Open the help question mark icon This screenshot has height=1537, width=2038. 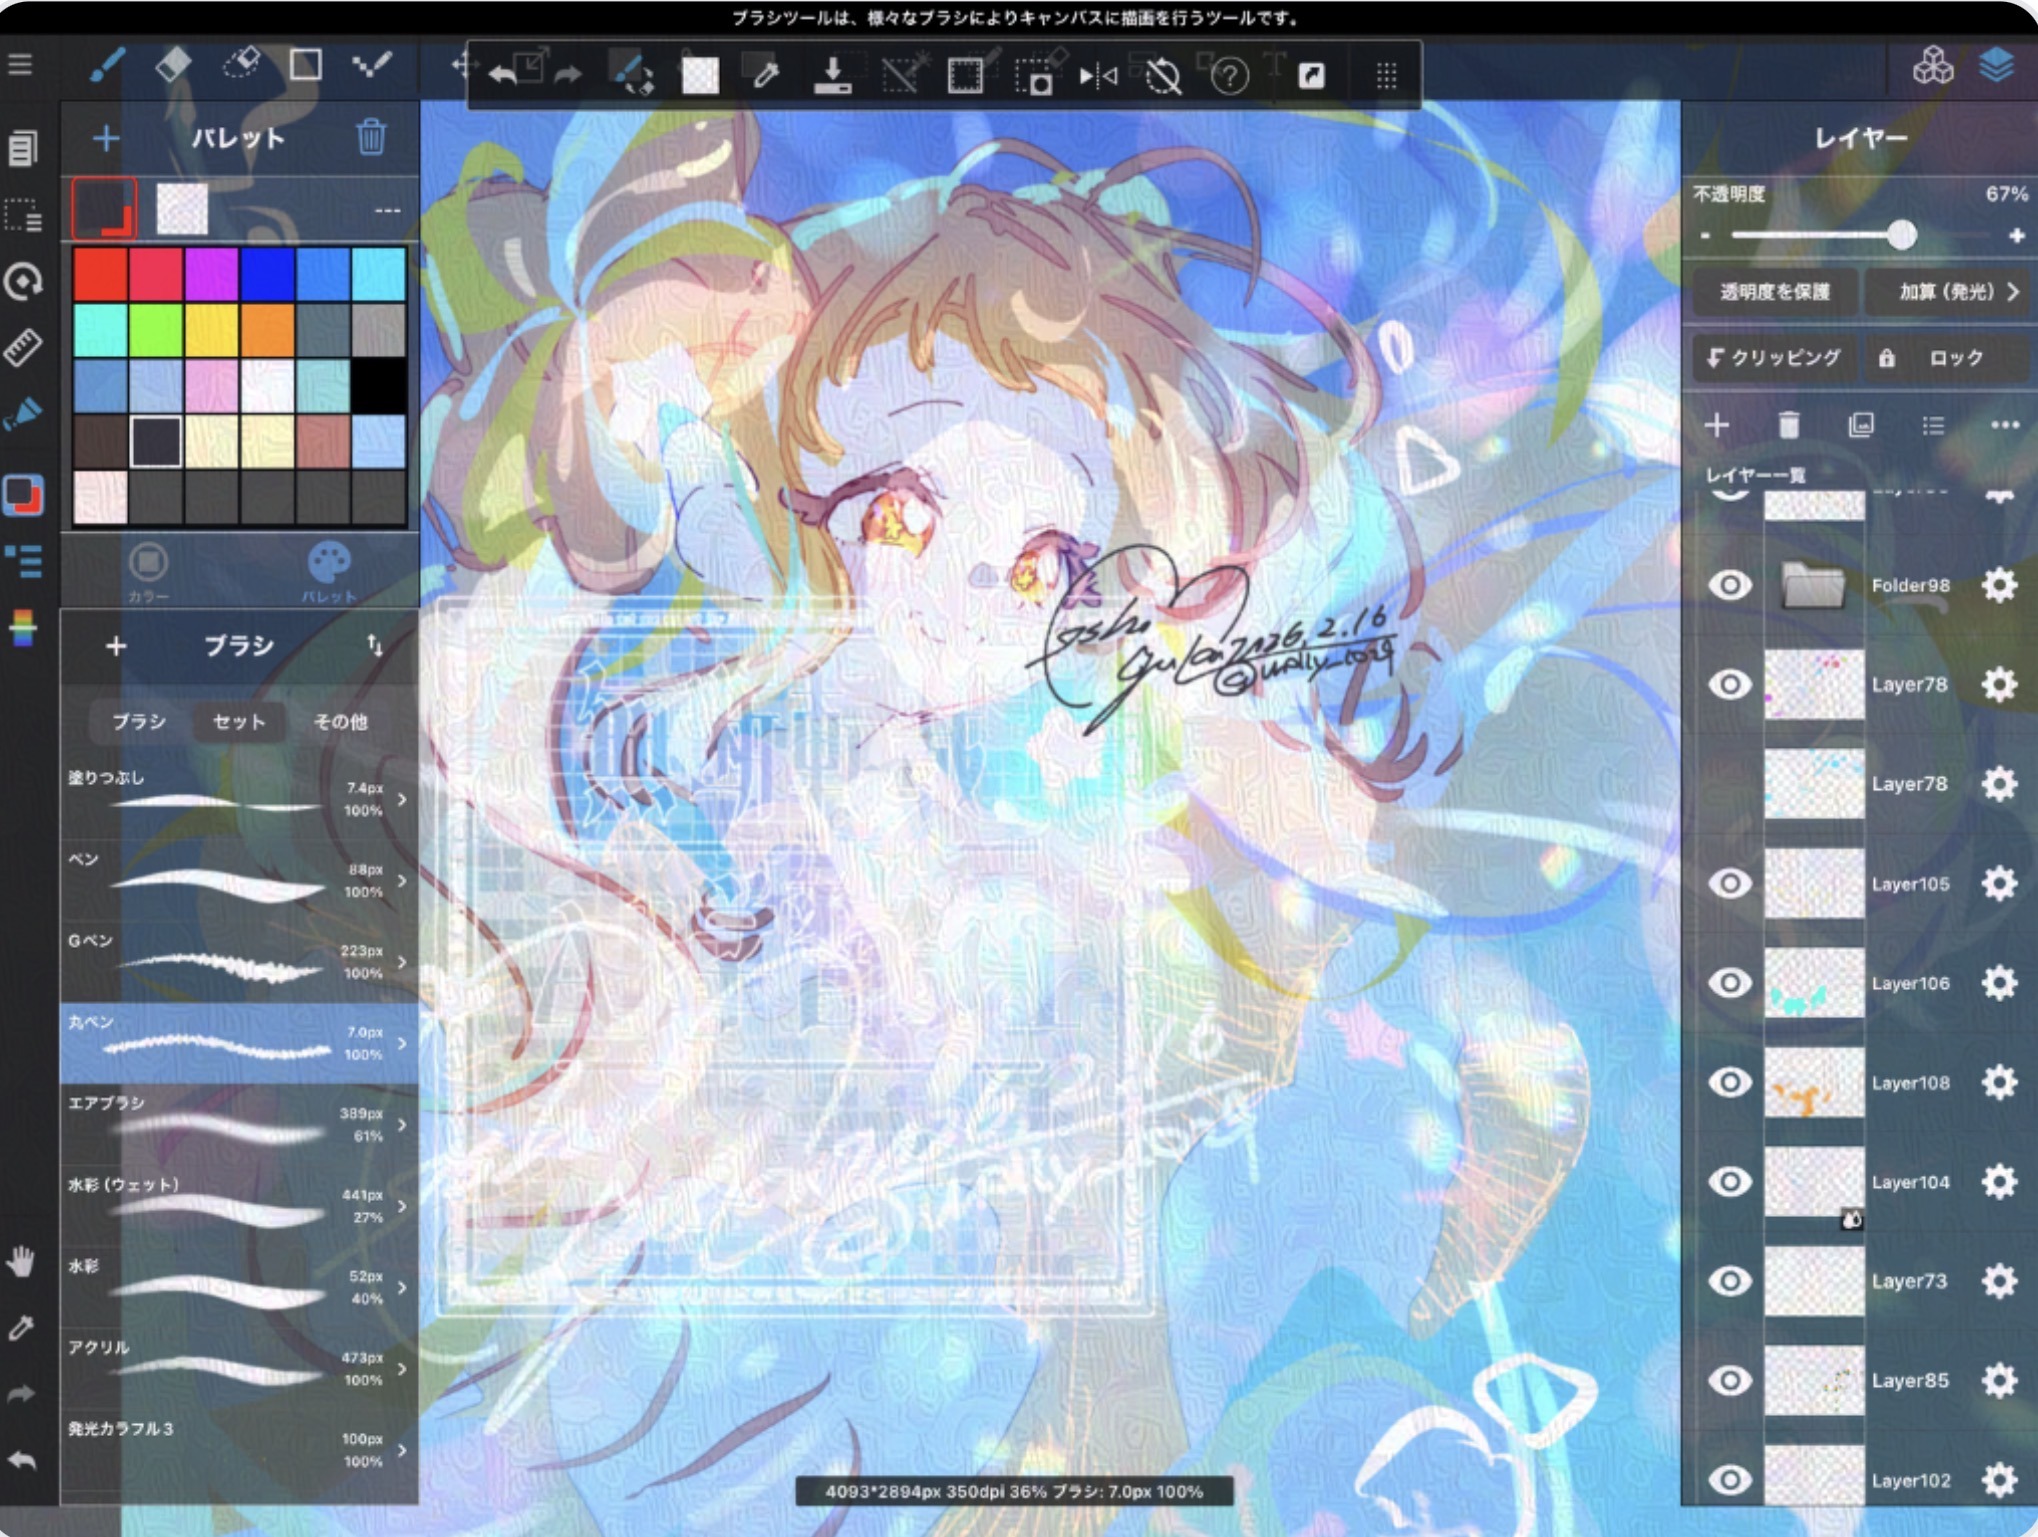(x=1229, y=76)
